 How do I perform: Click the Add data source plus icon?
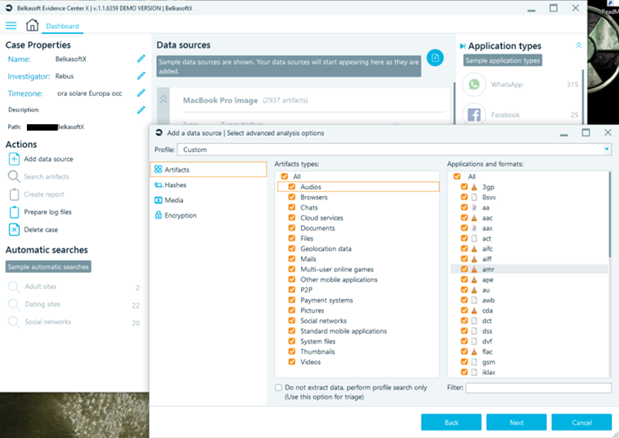click(x=14, y=159)
